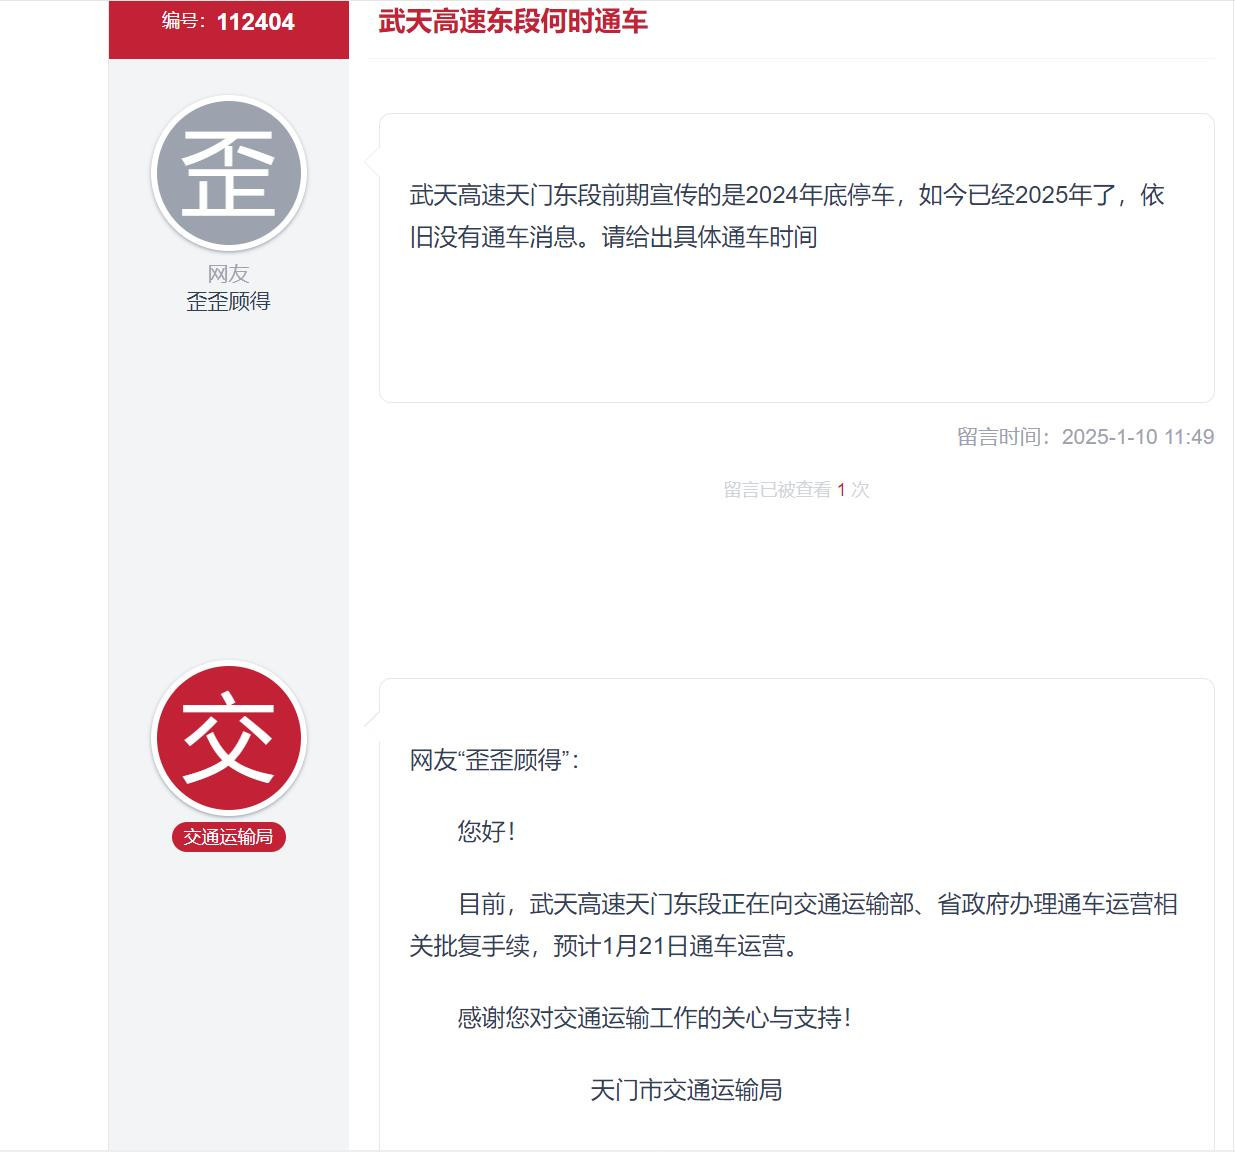
Task: Click the red 交 department avatar
Action: click(229, 739)
